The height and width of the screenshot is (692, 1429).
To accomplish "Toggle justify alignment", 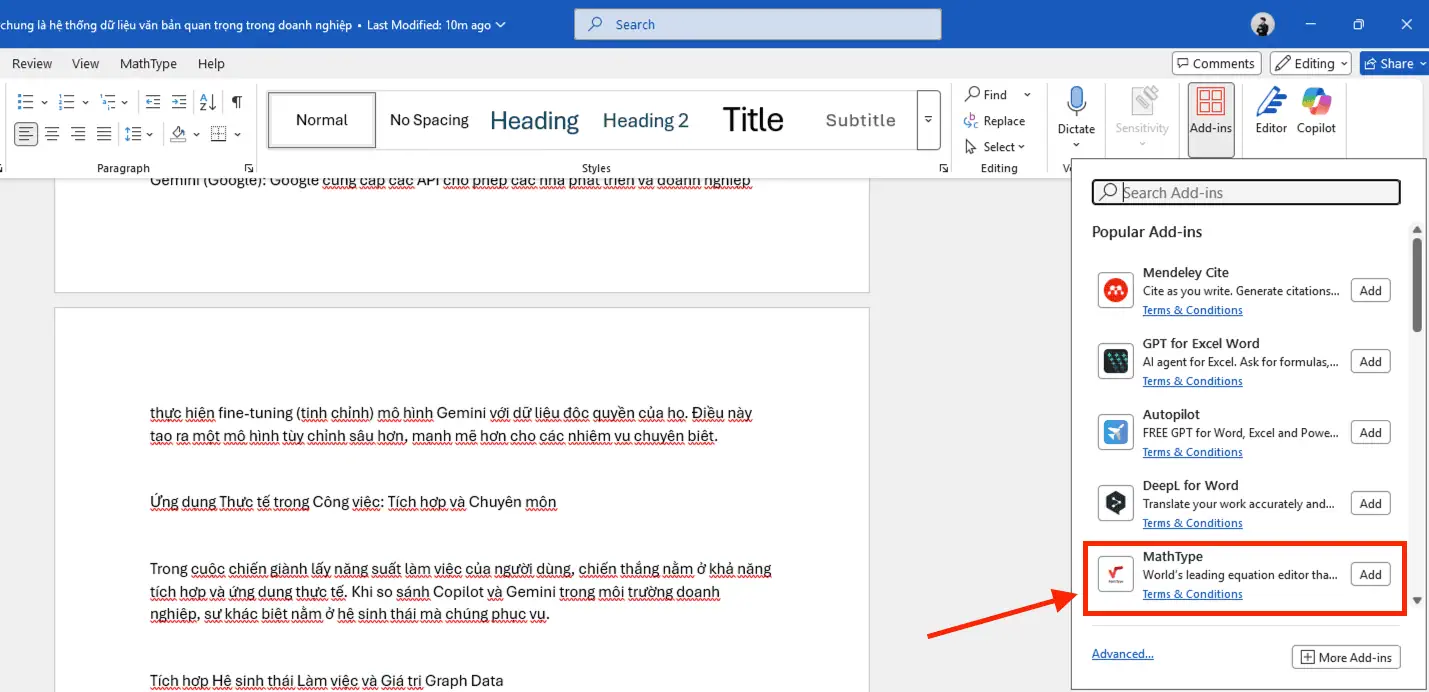I will click(103, 133).
